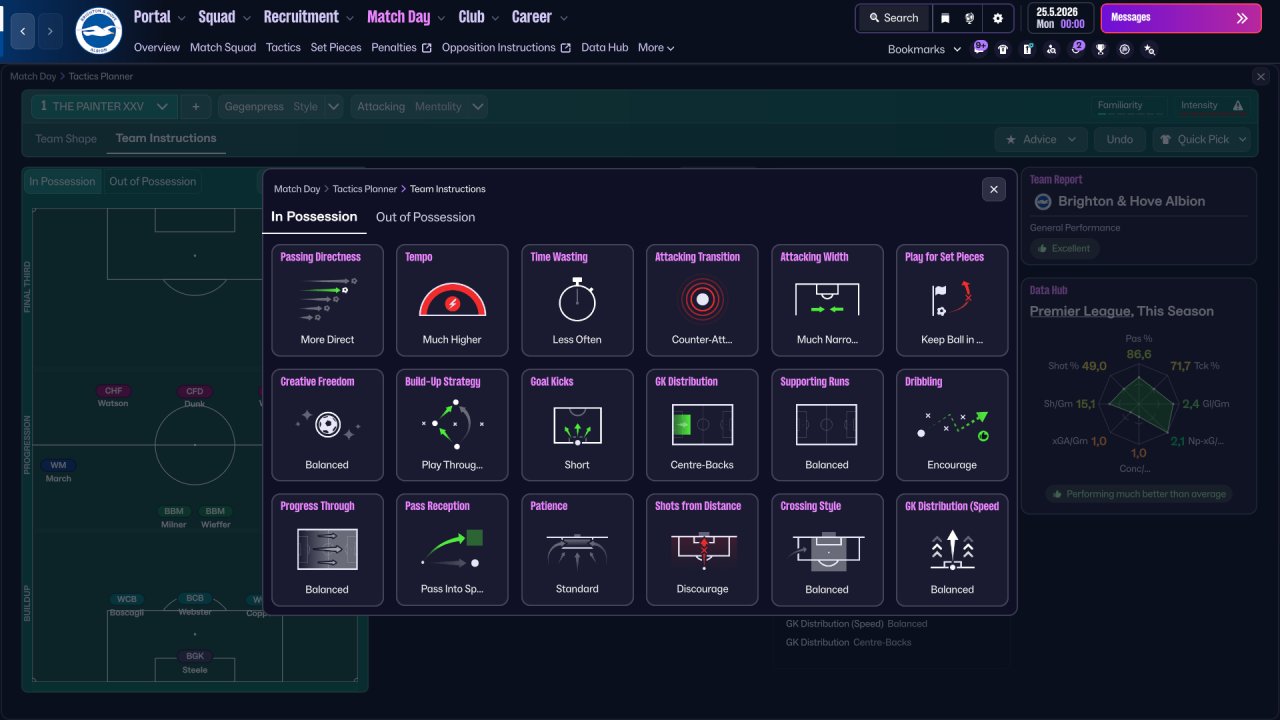The width and height of the screenshot is (1280, 720).
Task: Open the shirt icon bookmark shortcut
Action: (x=1003, y=49)
